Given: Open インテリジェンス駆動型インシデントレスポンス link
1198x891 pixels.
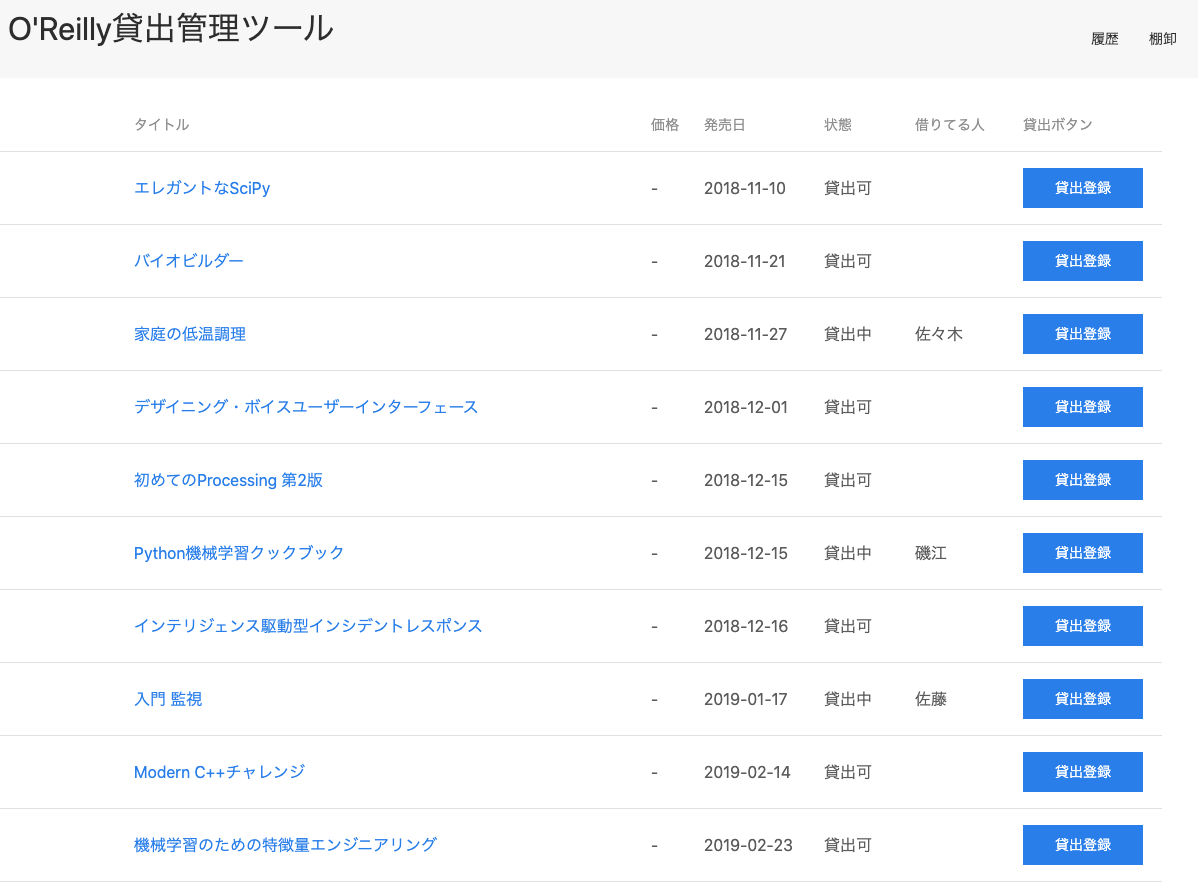Looking at the screenshot, I should [308, 626].
